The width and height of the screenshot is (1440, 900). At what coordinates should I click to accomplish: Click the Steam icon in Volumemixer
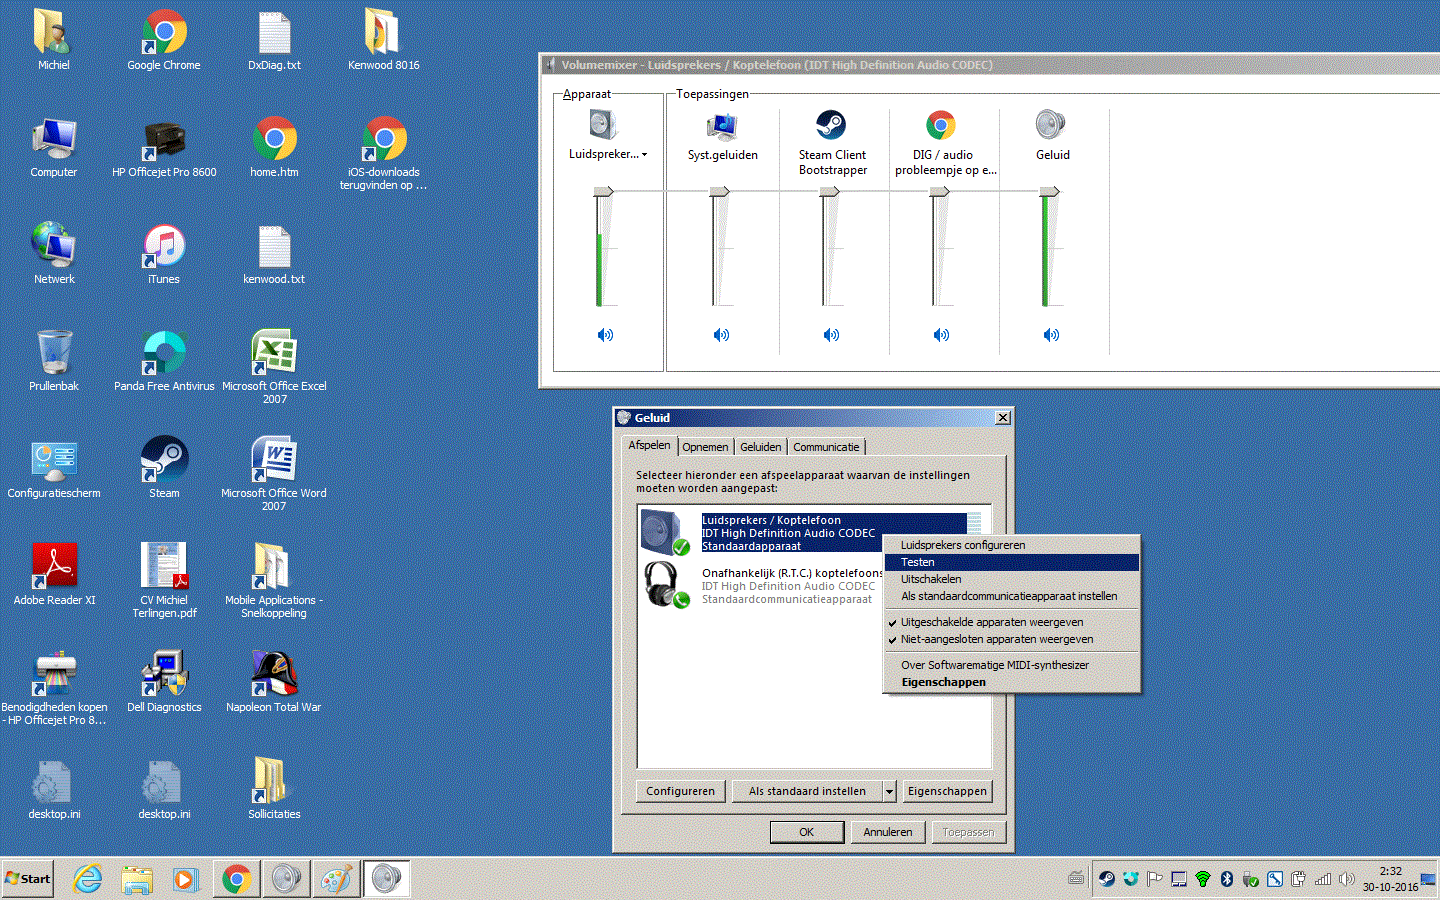click(x=831, y=125)
